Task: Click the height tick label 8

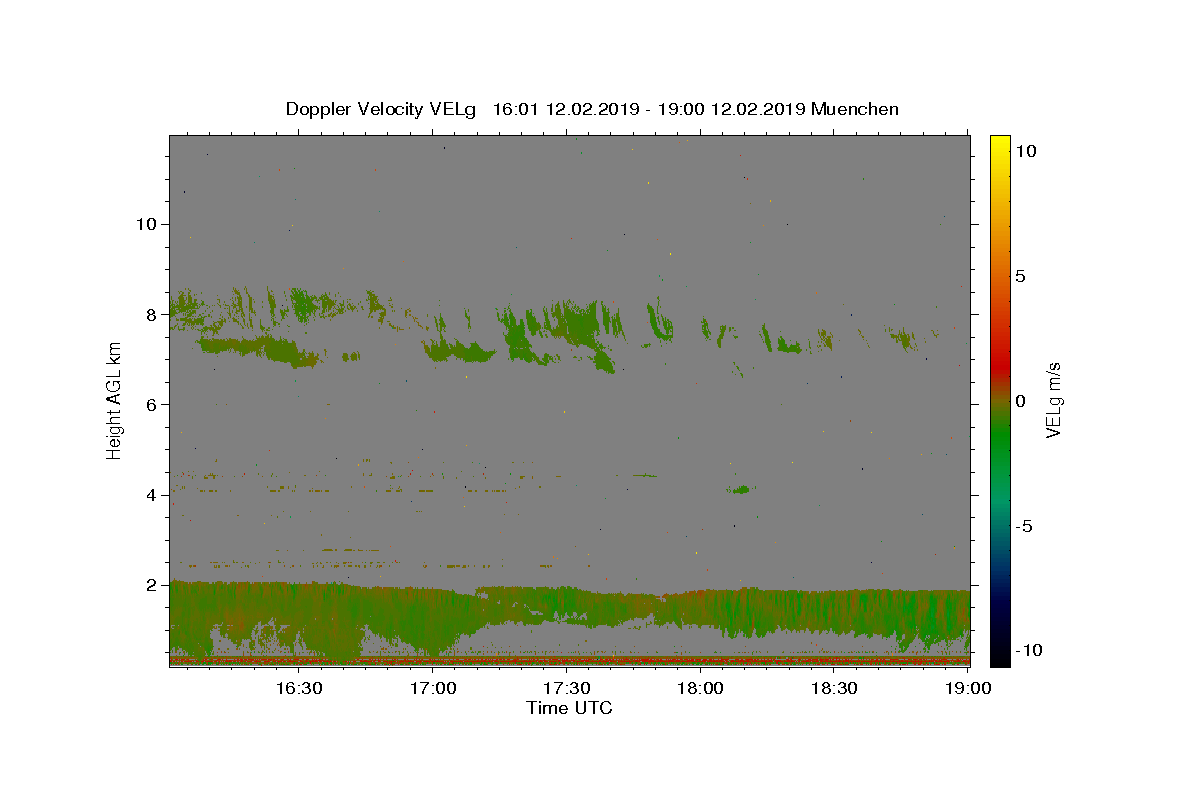Action: click(150, 314)
